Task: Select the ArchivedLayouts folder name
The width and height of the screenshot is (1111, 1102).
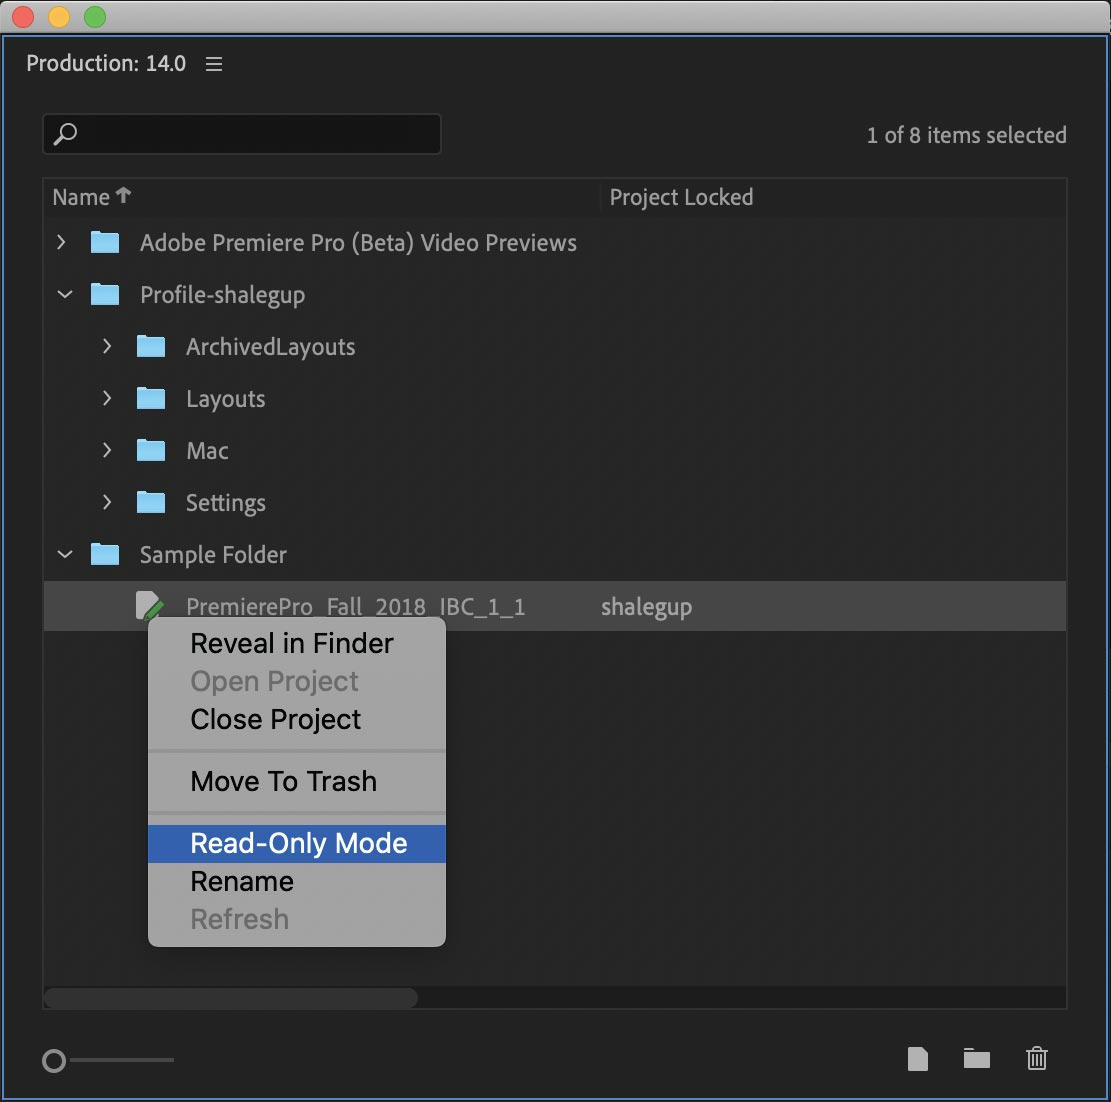Action: (x=271, y=347)
